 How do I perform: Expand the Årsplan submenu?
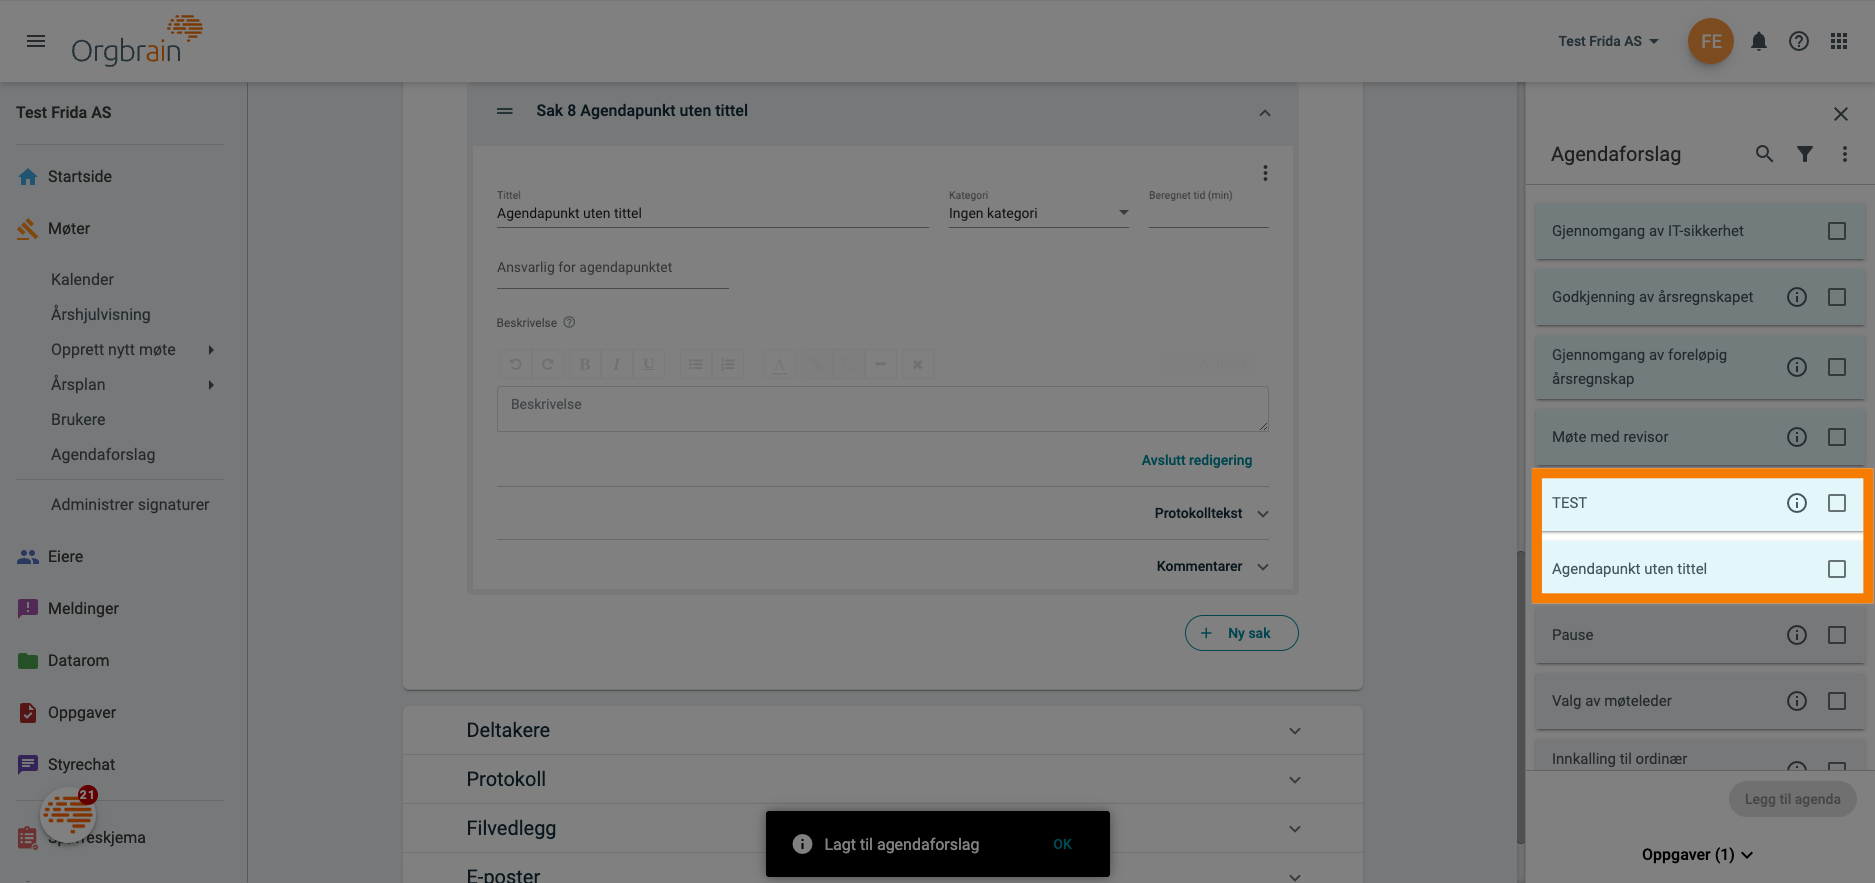click(x=211, y=385)
